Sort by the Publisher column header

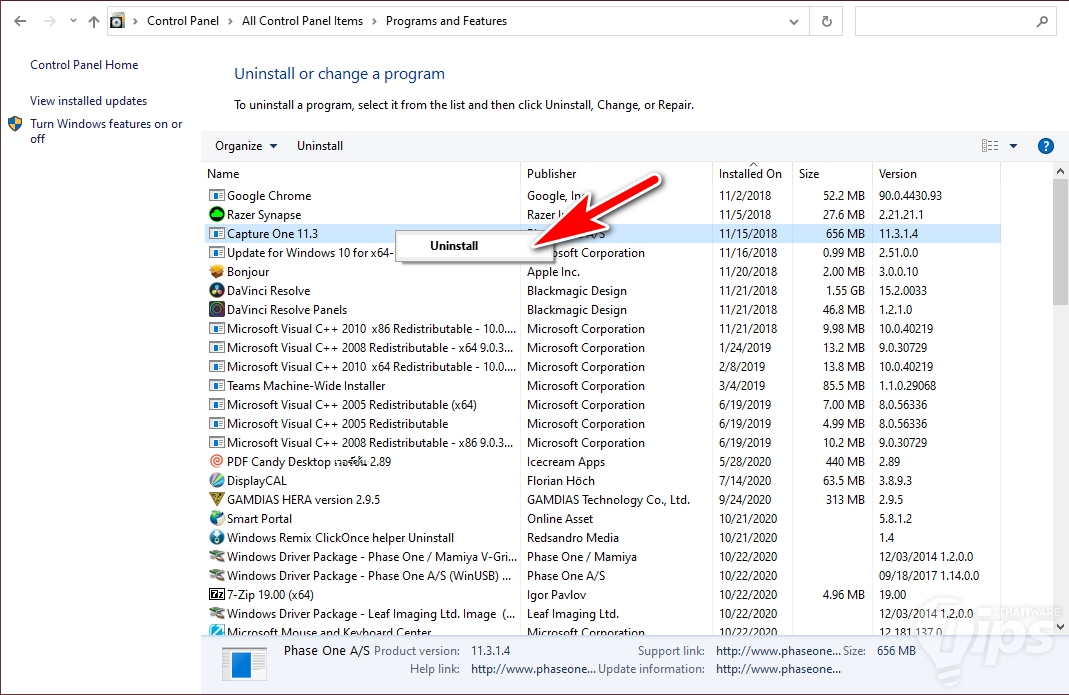coord(616,174)
